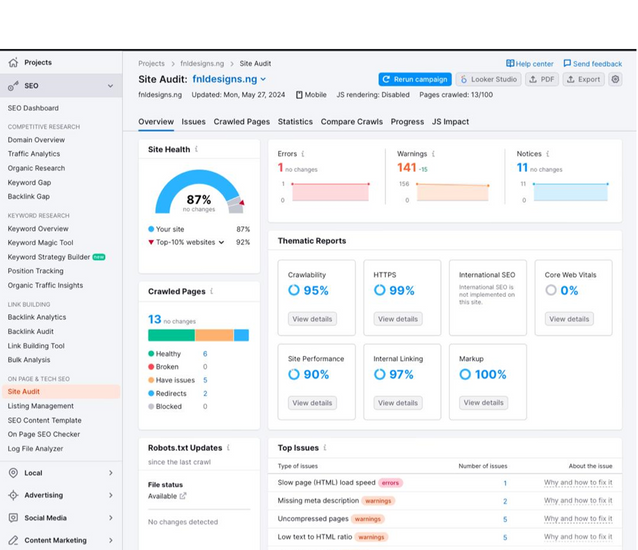Click the Export button
Image resolution: width=638 pixels, height=550 pixels.
[x=584, y=79]
